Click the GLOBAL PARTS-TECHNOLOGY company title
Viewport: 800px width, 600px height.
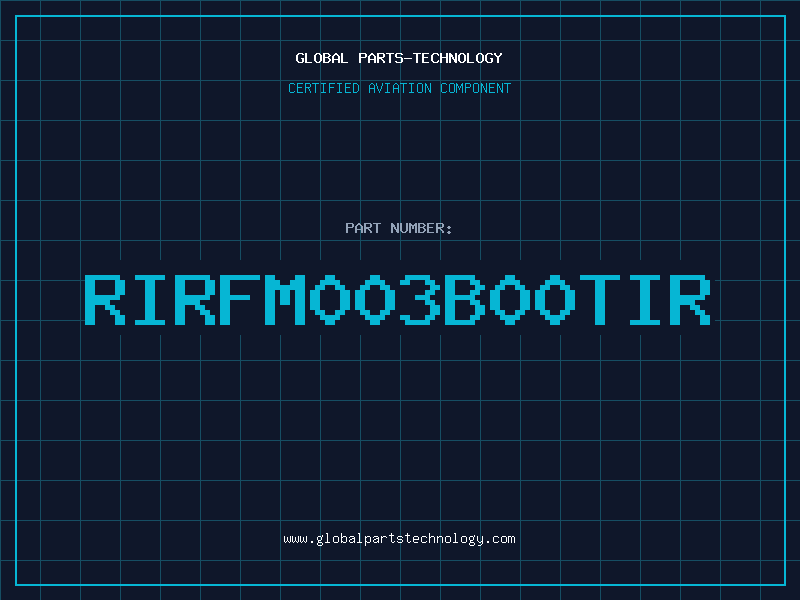click(x=399, y=58)
